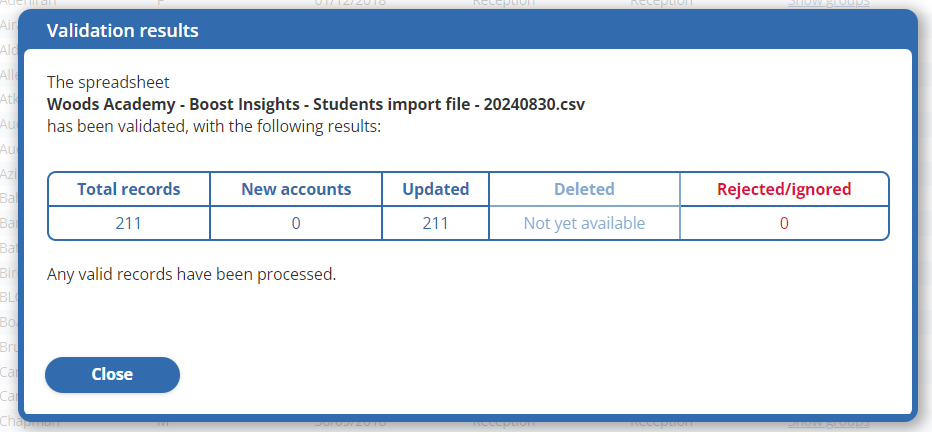The height and width of the screenshot is (432, 932).
Task: Click the Not yet available cell
Action: pos(584,223)
